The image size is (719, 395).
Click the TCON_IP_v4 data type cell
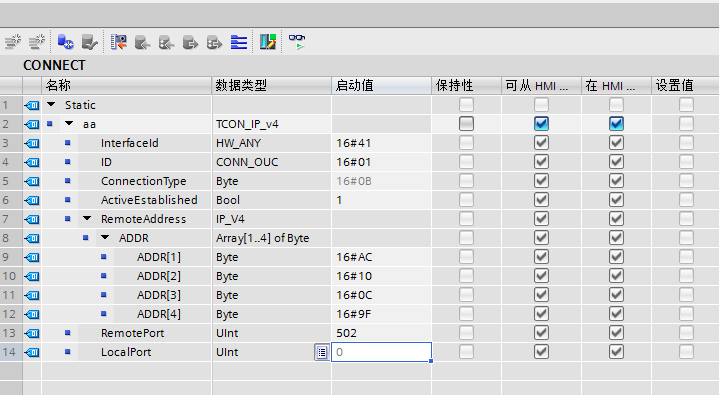pos(271,124)
